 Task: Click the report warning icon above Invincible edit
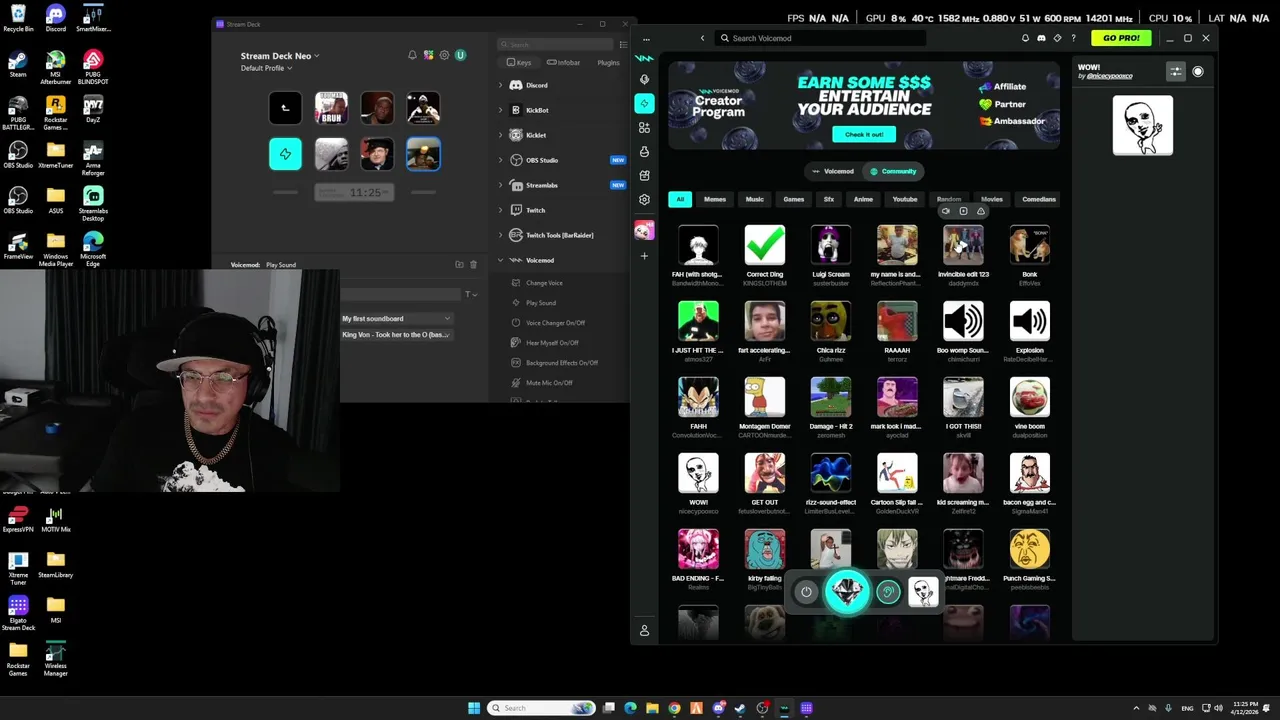point(981,211)
